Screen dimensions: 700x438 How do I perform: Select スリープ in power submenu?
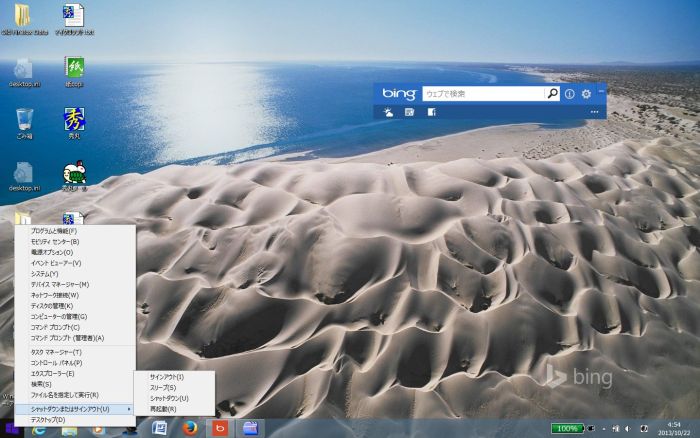coord(163,388)
